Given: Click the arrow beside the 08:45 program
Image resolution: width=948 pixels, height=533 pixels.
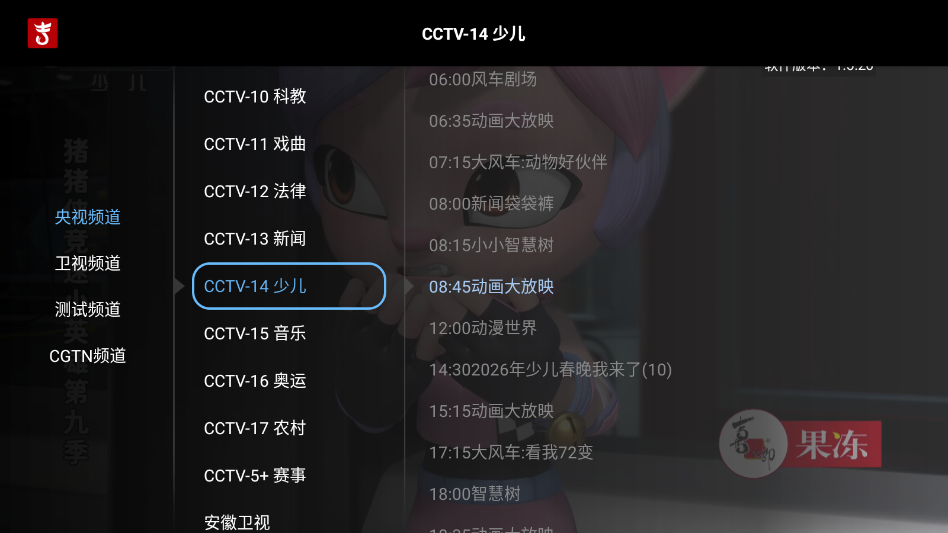Looking at the screenshot, I should pyautogui.click(x=409, y=286).
